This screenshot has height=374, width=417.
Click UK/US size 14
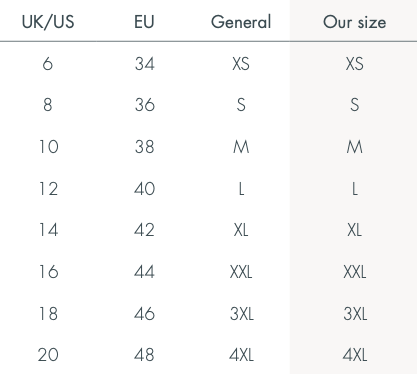pos(49,230)
